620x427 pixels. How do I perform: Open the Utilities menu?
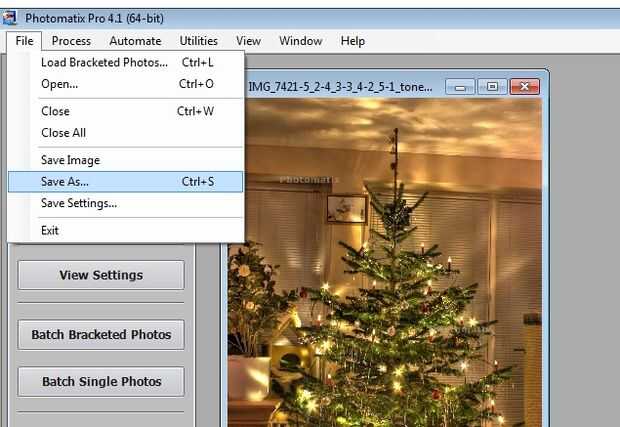tap(198, 41)
